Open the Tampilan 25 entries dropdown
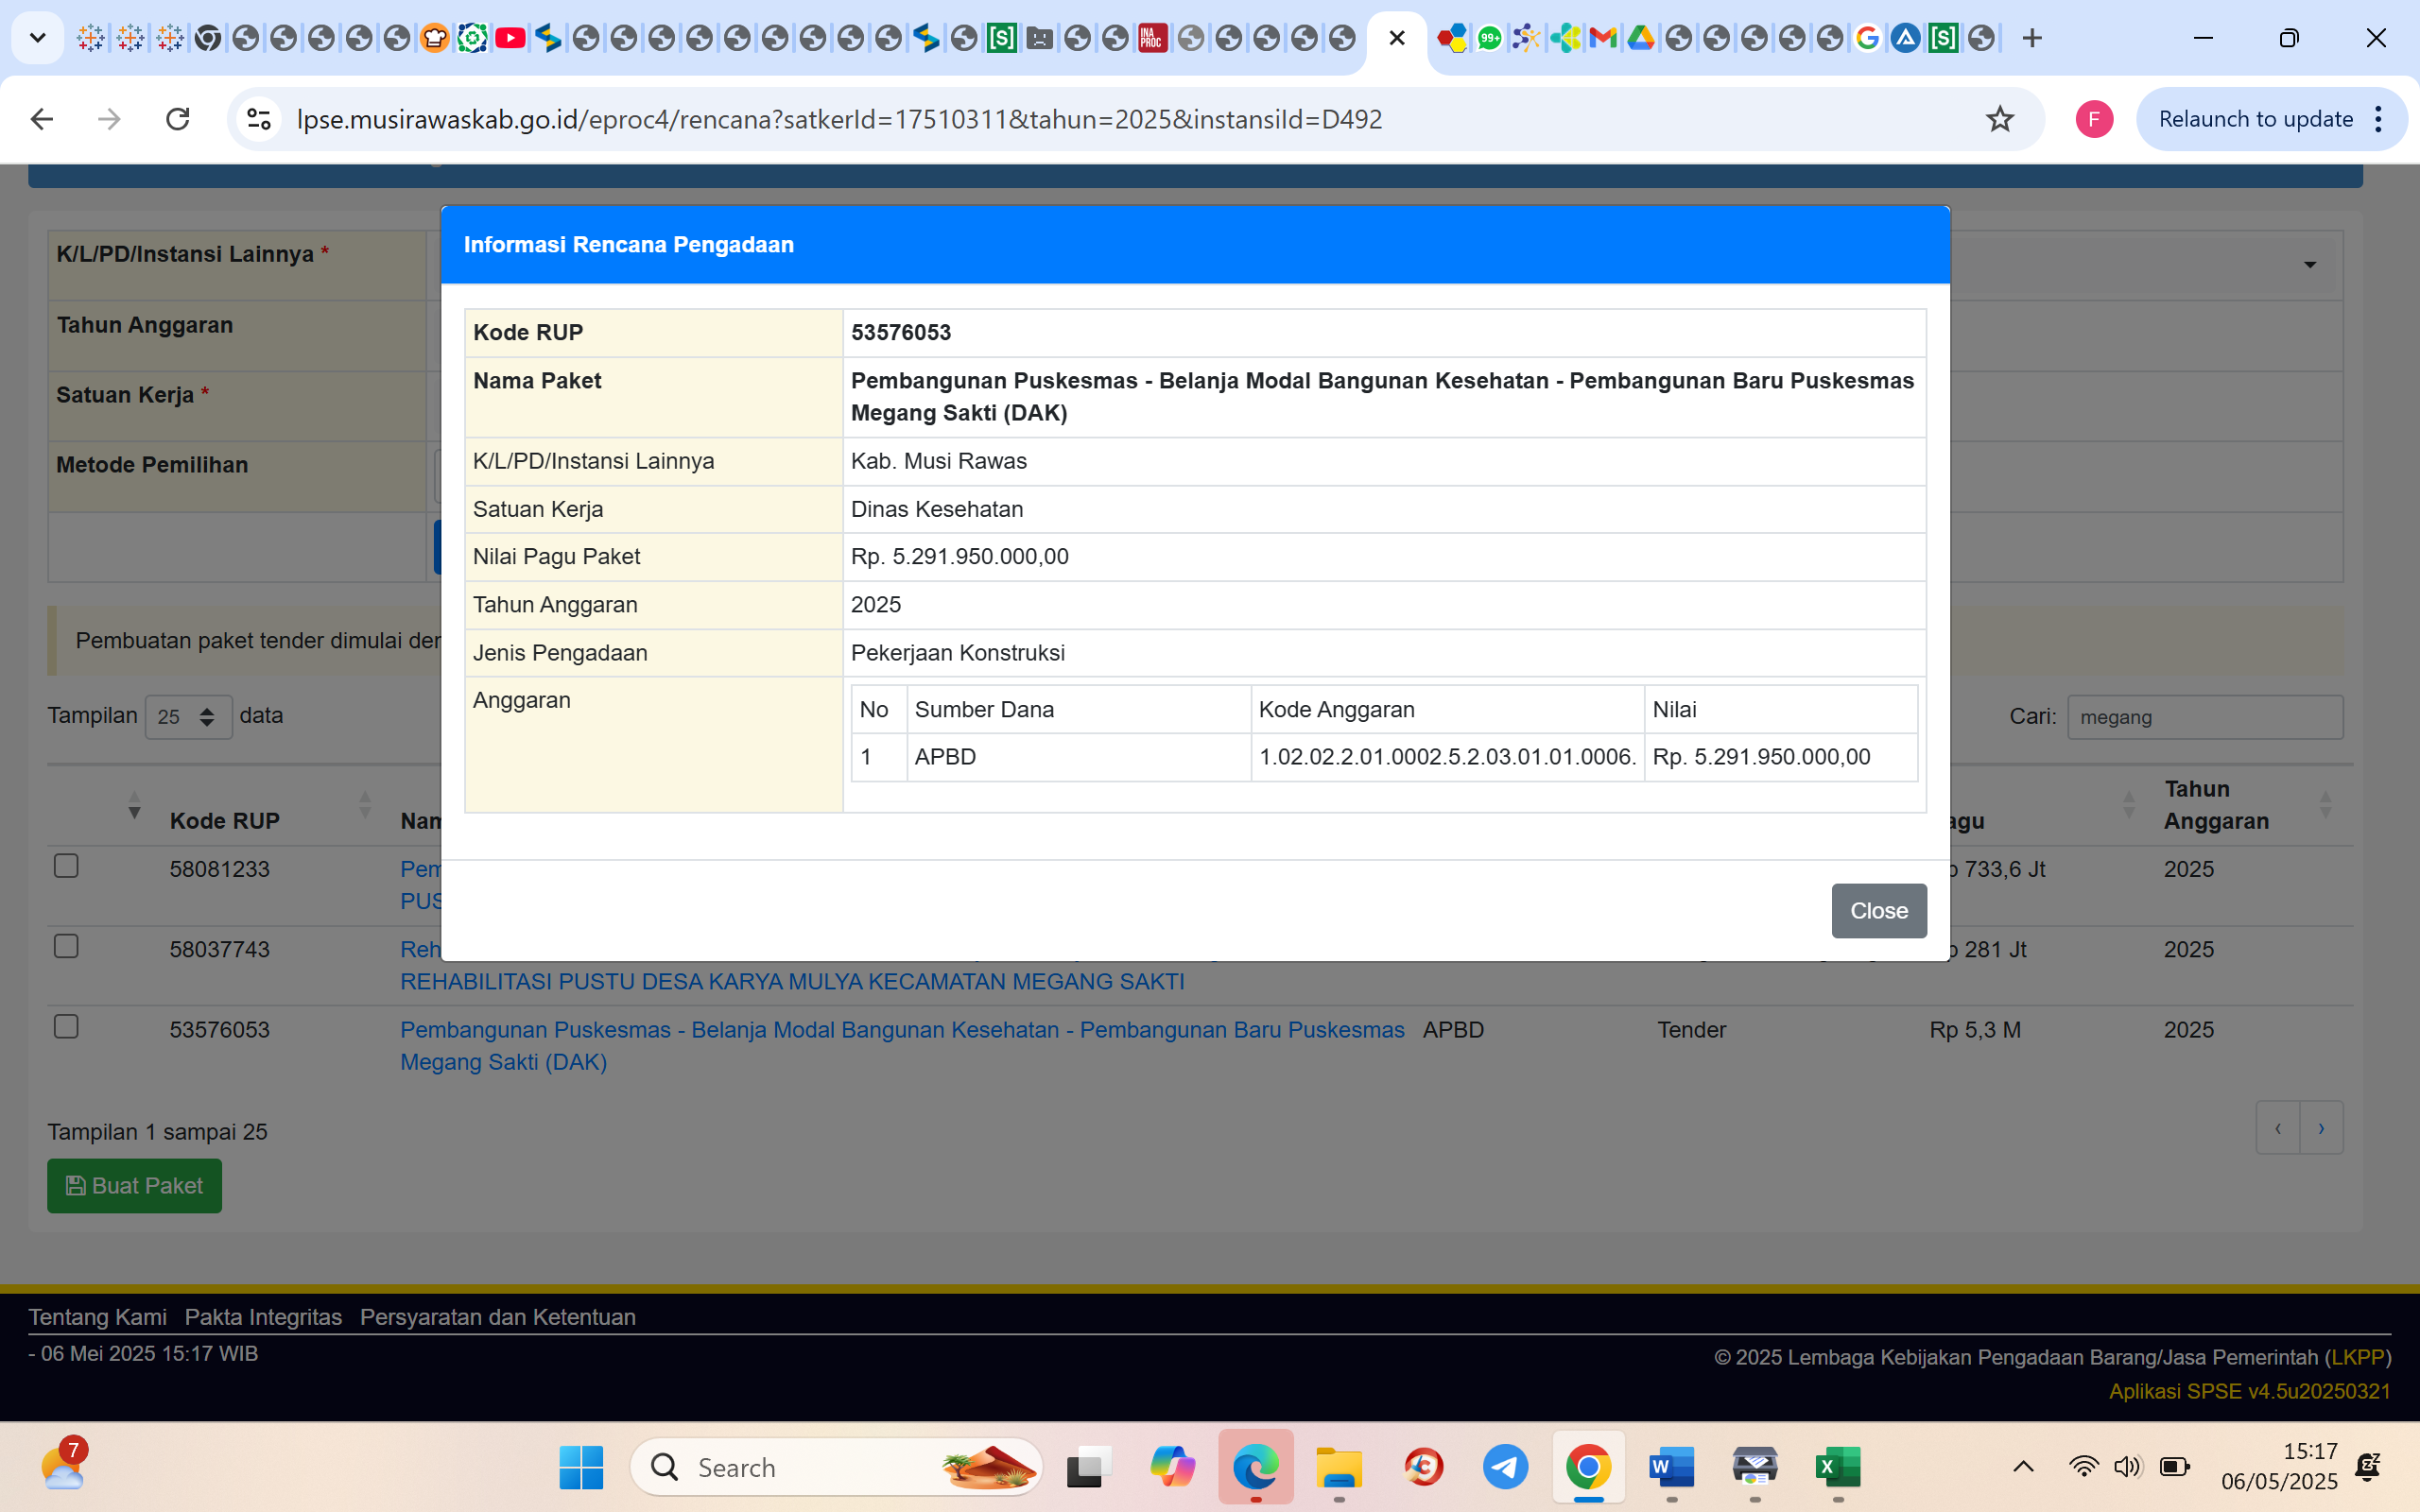 tap(188, 717)
